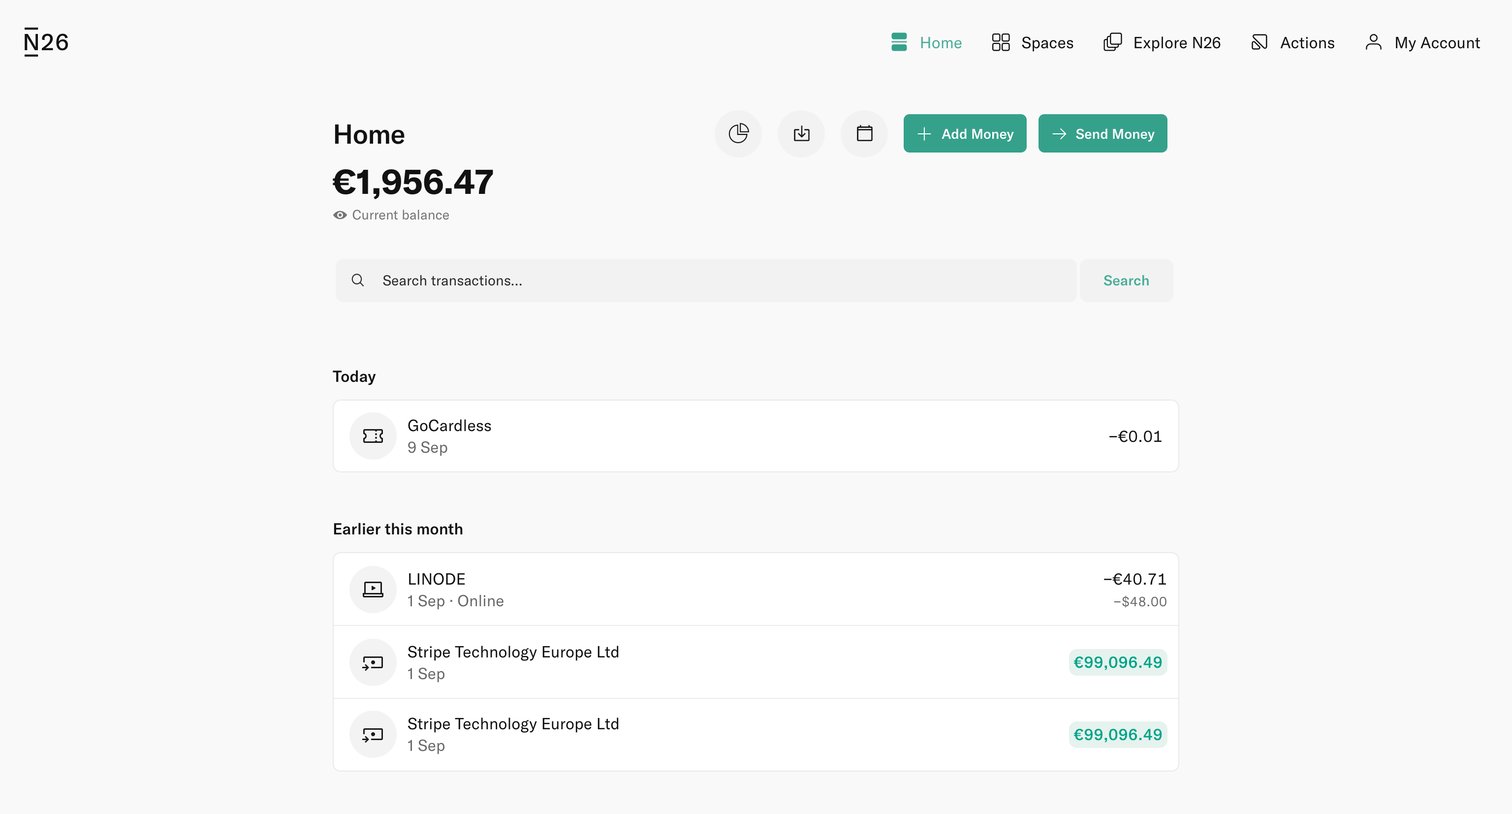Focus the Search transactions field
Screen dimensions: 1512x814
706,281
